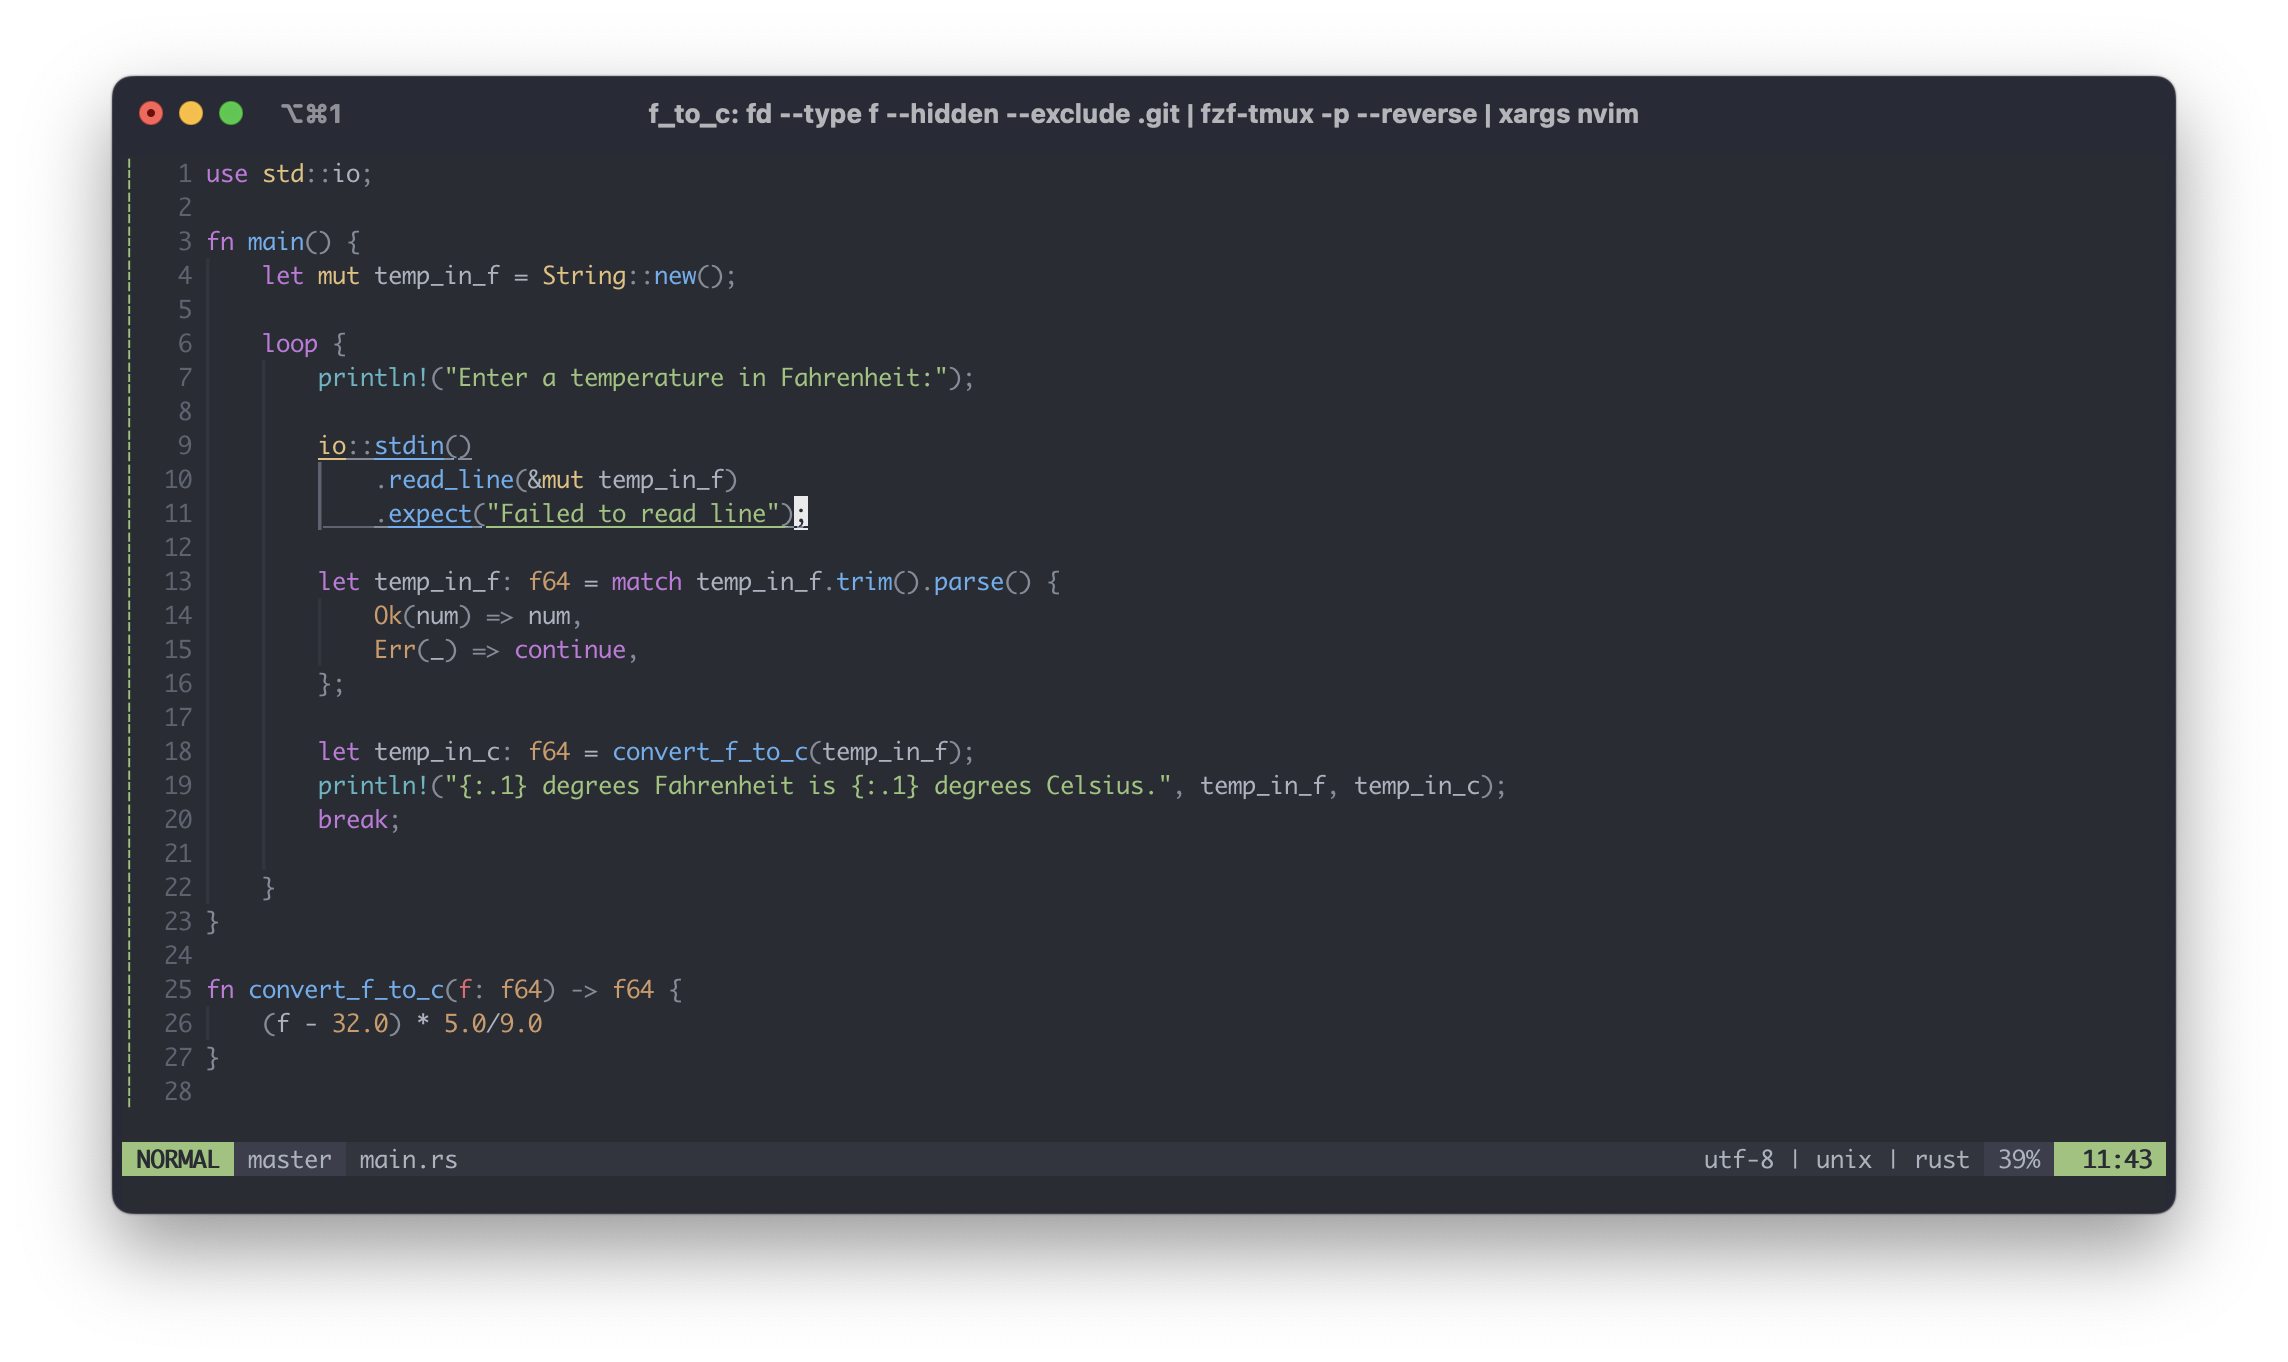This screenshot has height=1362, width=2288.
Task: Click the 39% scroll position indicator
Action: [2019, 1159]
